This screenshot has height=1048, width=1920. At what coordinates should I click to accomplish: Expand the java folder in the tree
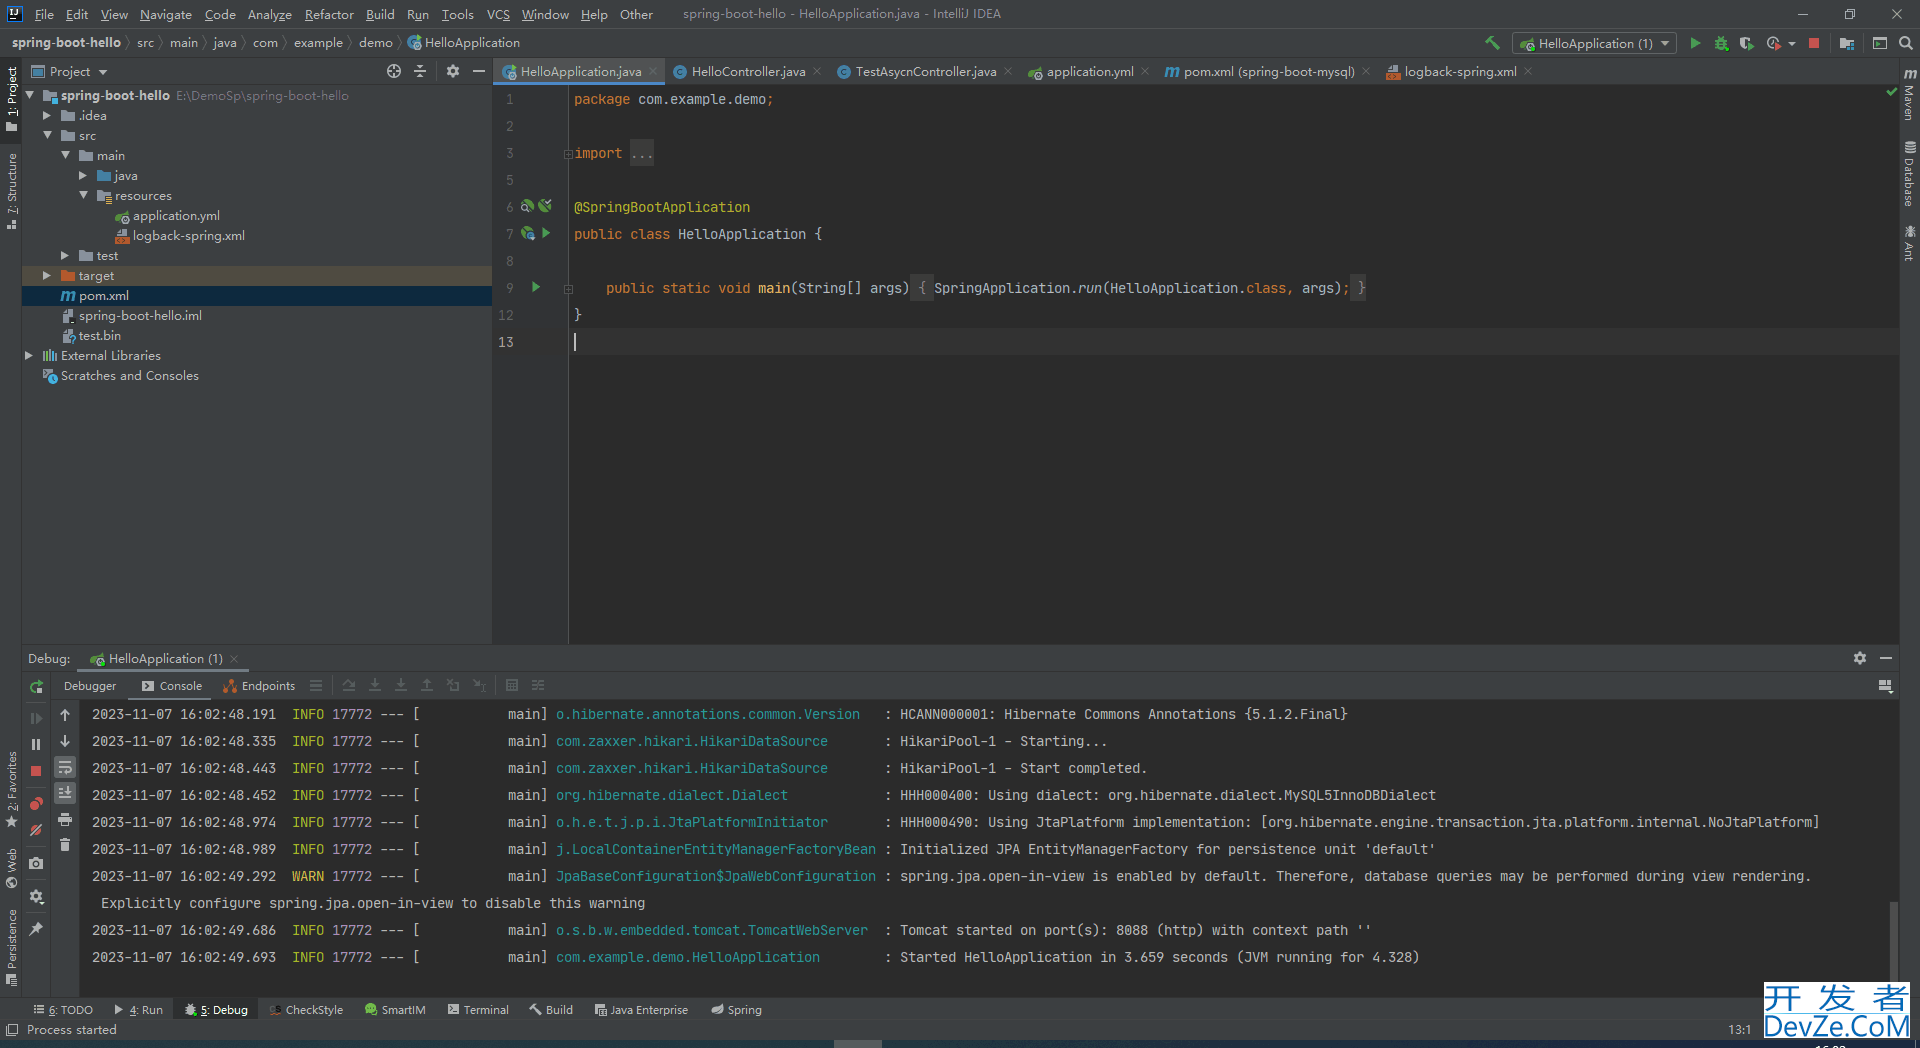pos(83,175)
